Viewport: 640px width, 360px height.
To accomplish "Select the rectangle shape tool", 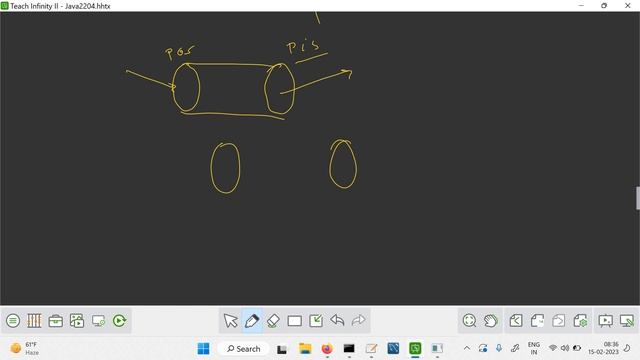I will coord(295,321).
